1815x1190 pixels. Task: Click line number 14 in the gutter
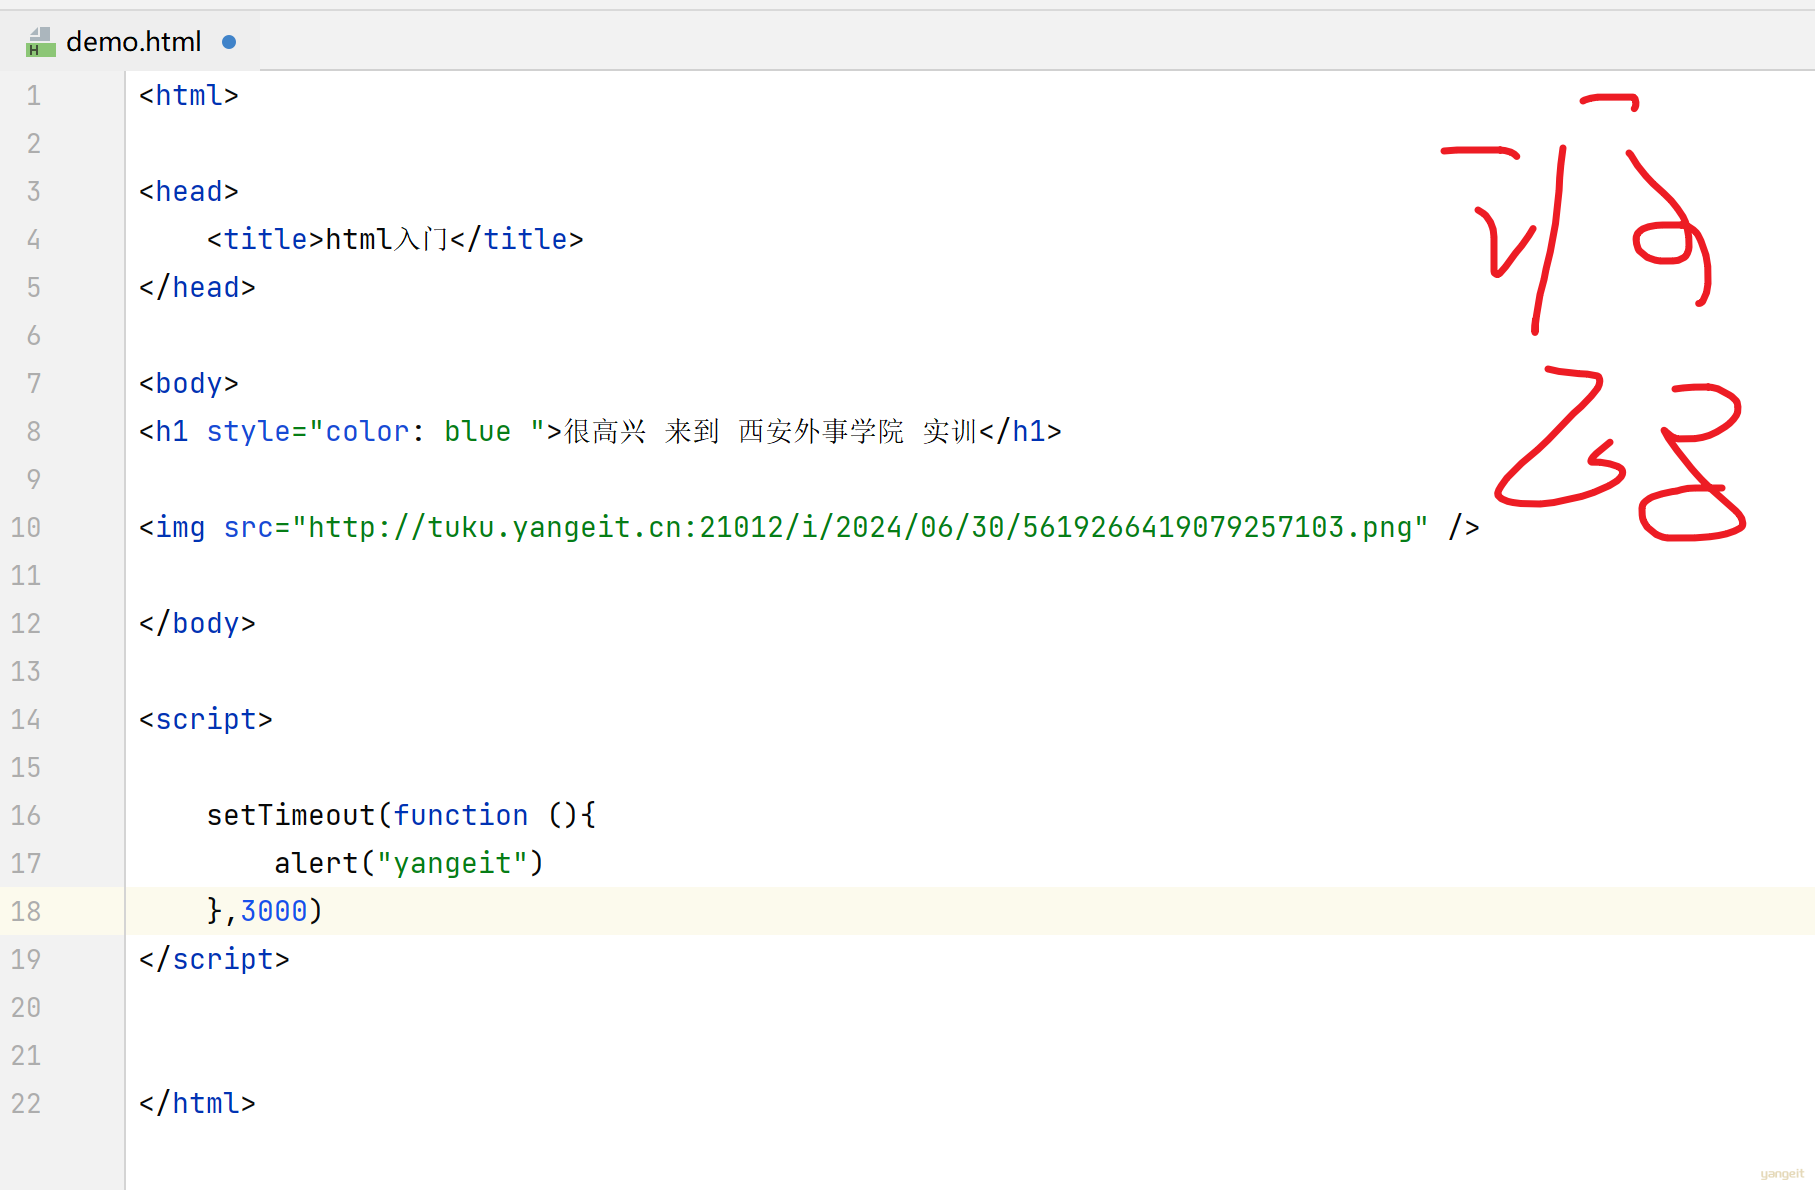tap(26, 720)
